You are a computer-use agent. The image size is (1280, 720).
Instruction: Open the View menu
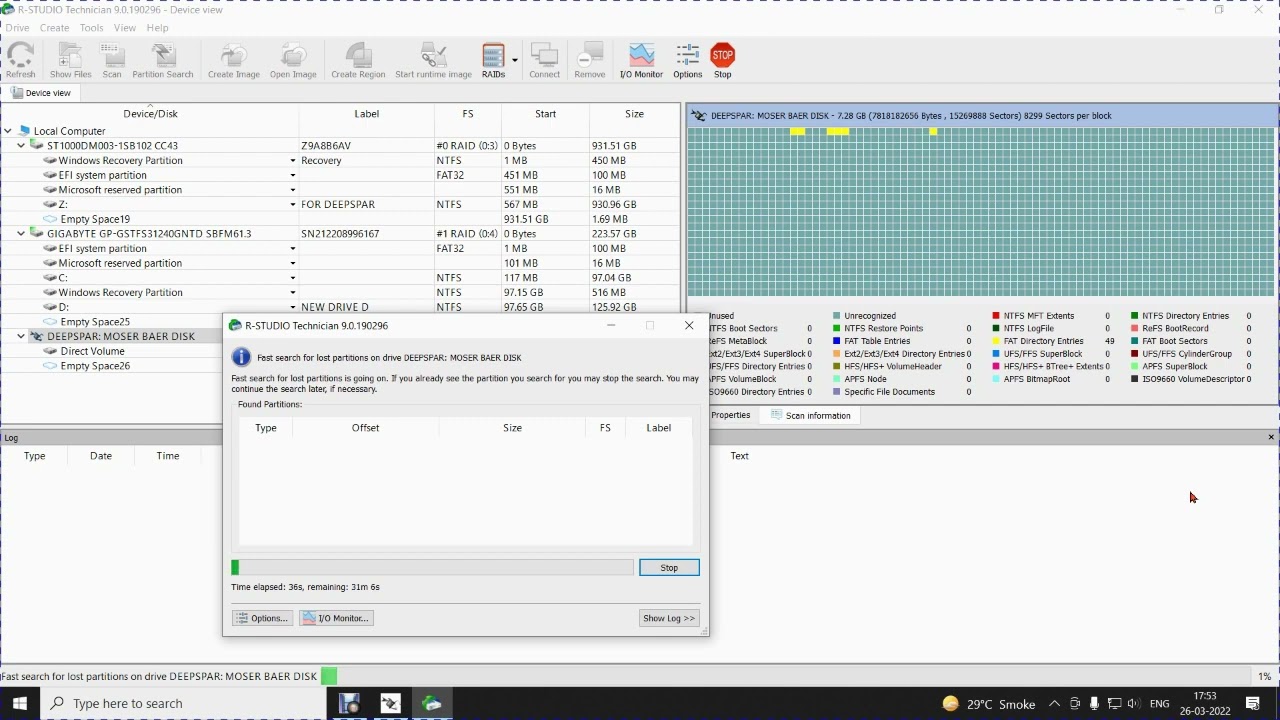pos(125,28)
